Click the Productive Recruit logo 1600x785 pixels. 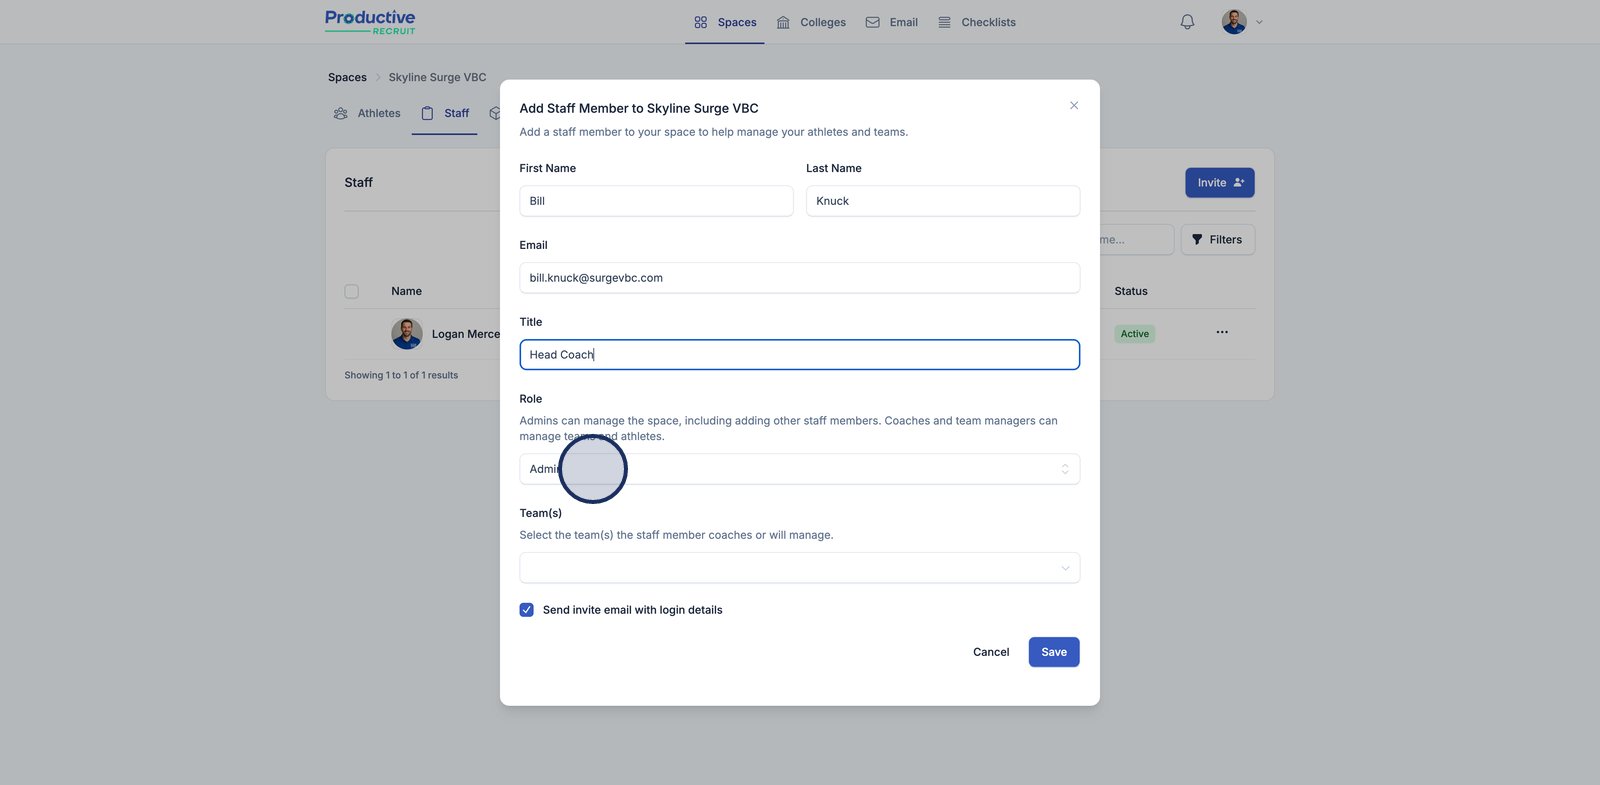(x=370, y=22)
